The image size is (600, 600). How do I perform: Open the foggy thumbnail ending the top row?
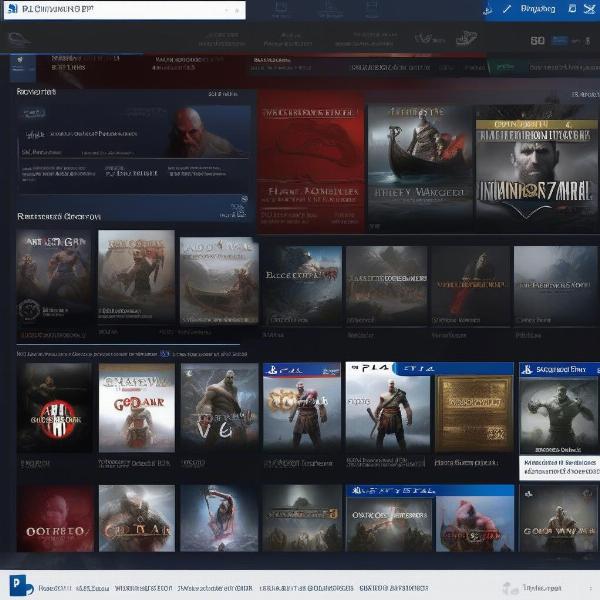(x=556, y=286)
